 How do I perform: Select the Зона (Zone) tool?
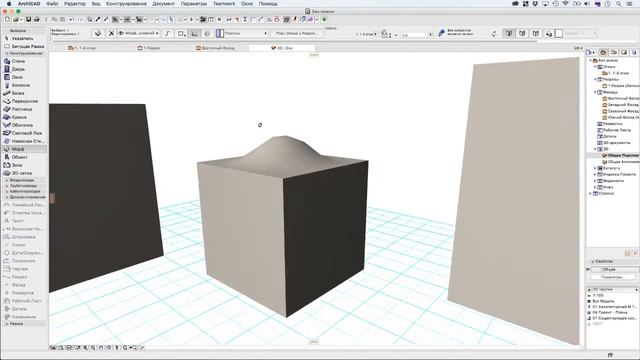24,165
